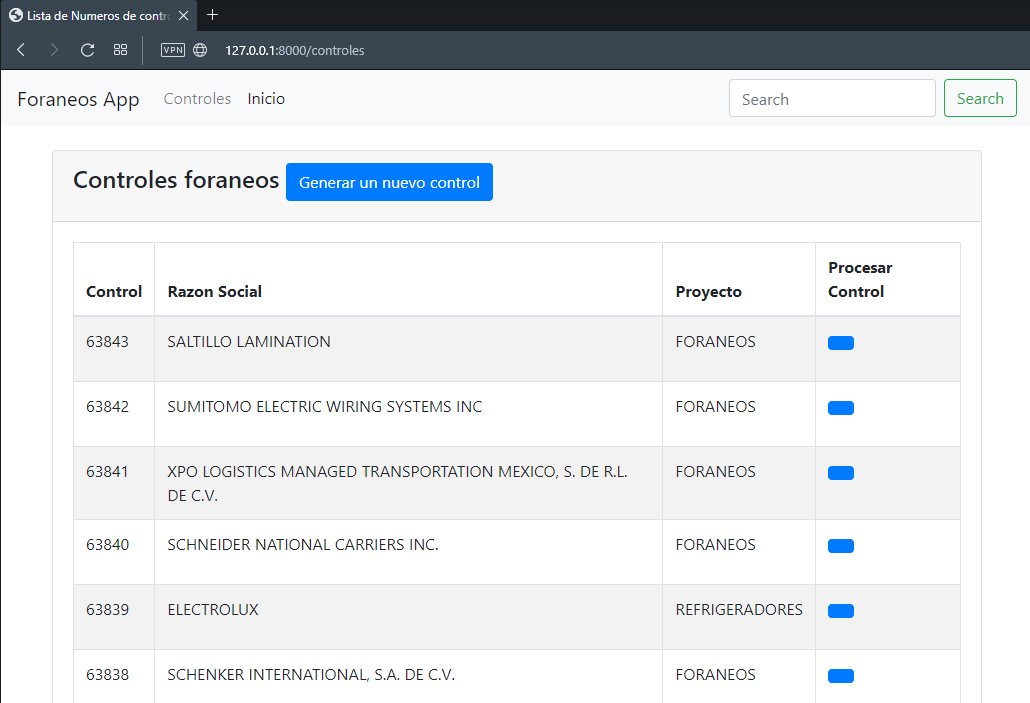Click the browser back arrow
Image resolution: width=1030 pixels, height=703 pixels.
[x=21, y=50]
